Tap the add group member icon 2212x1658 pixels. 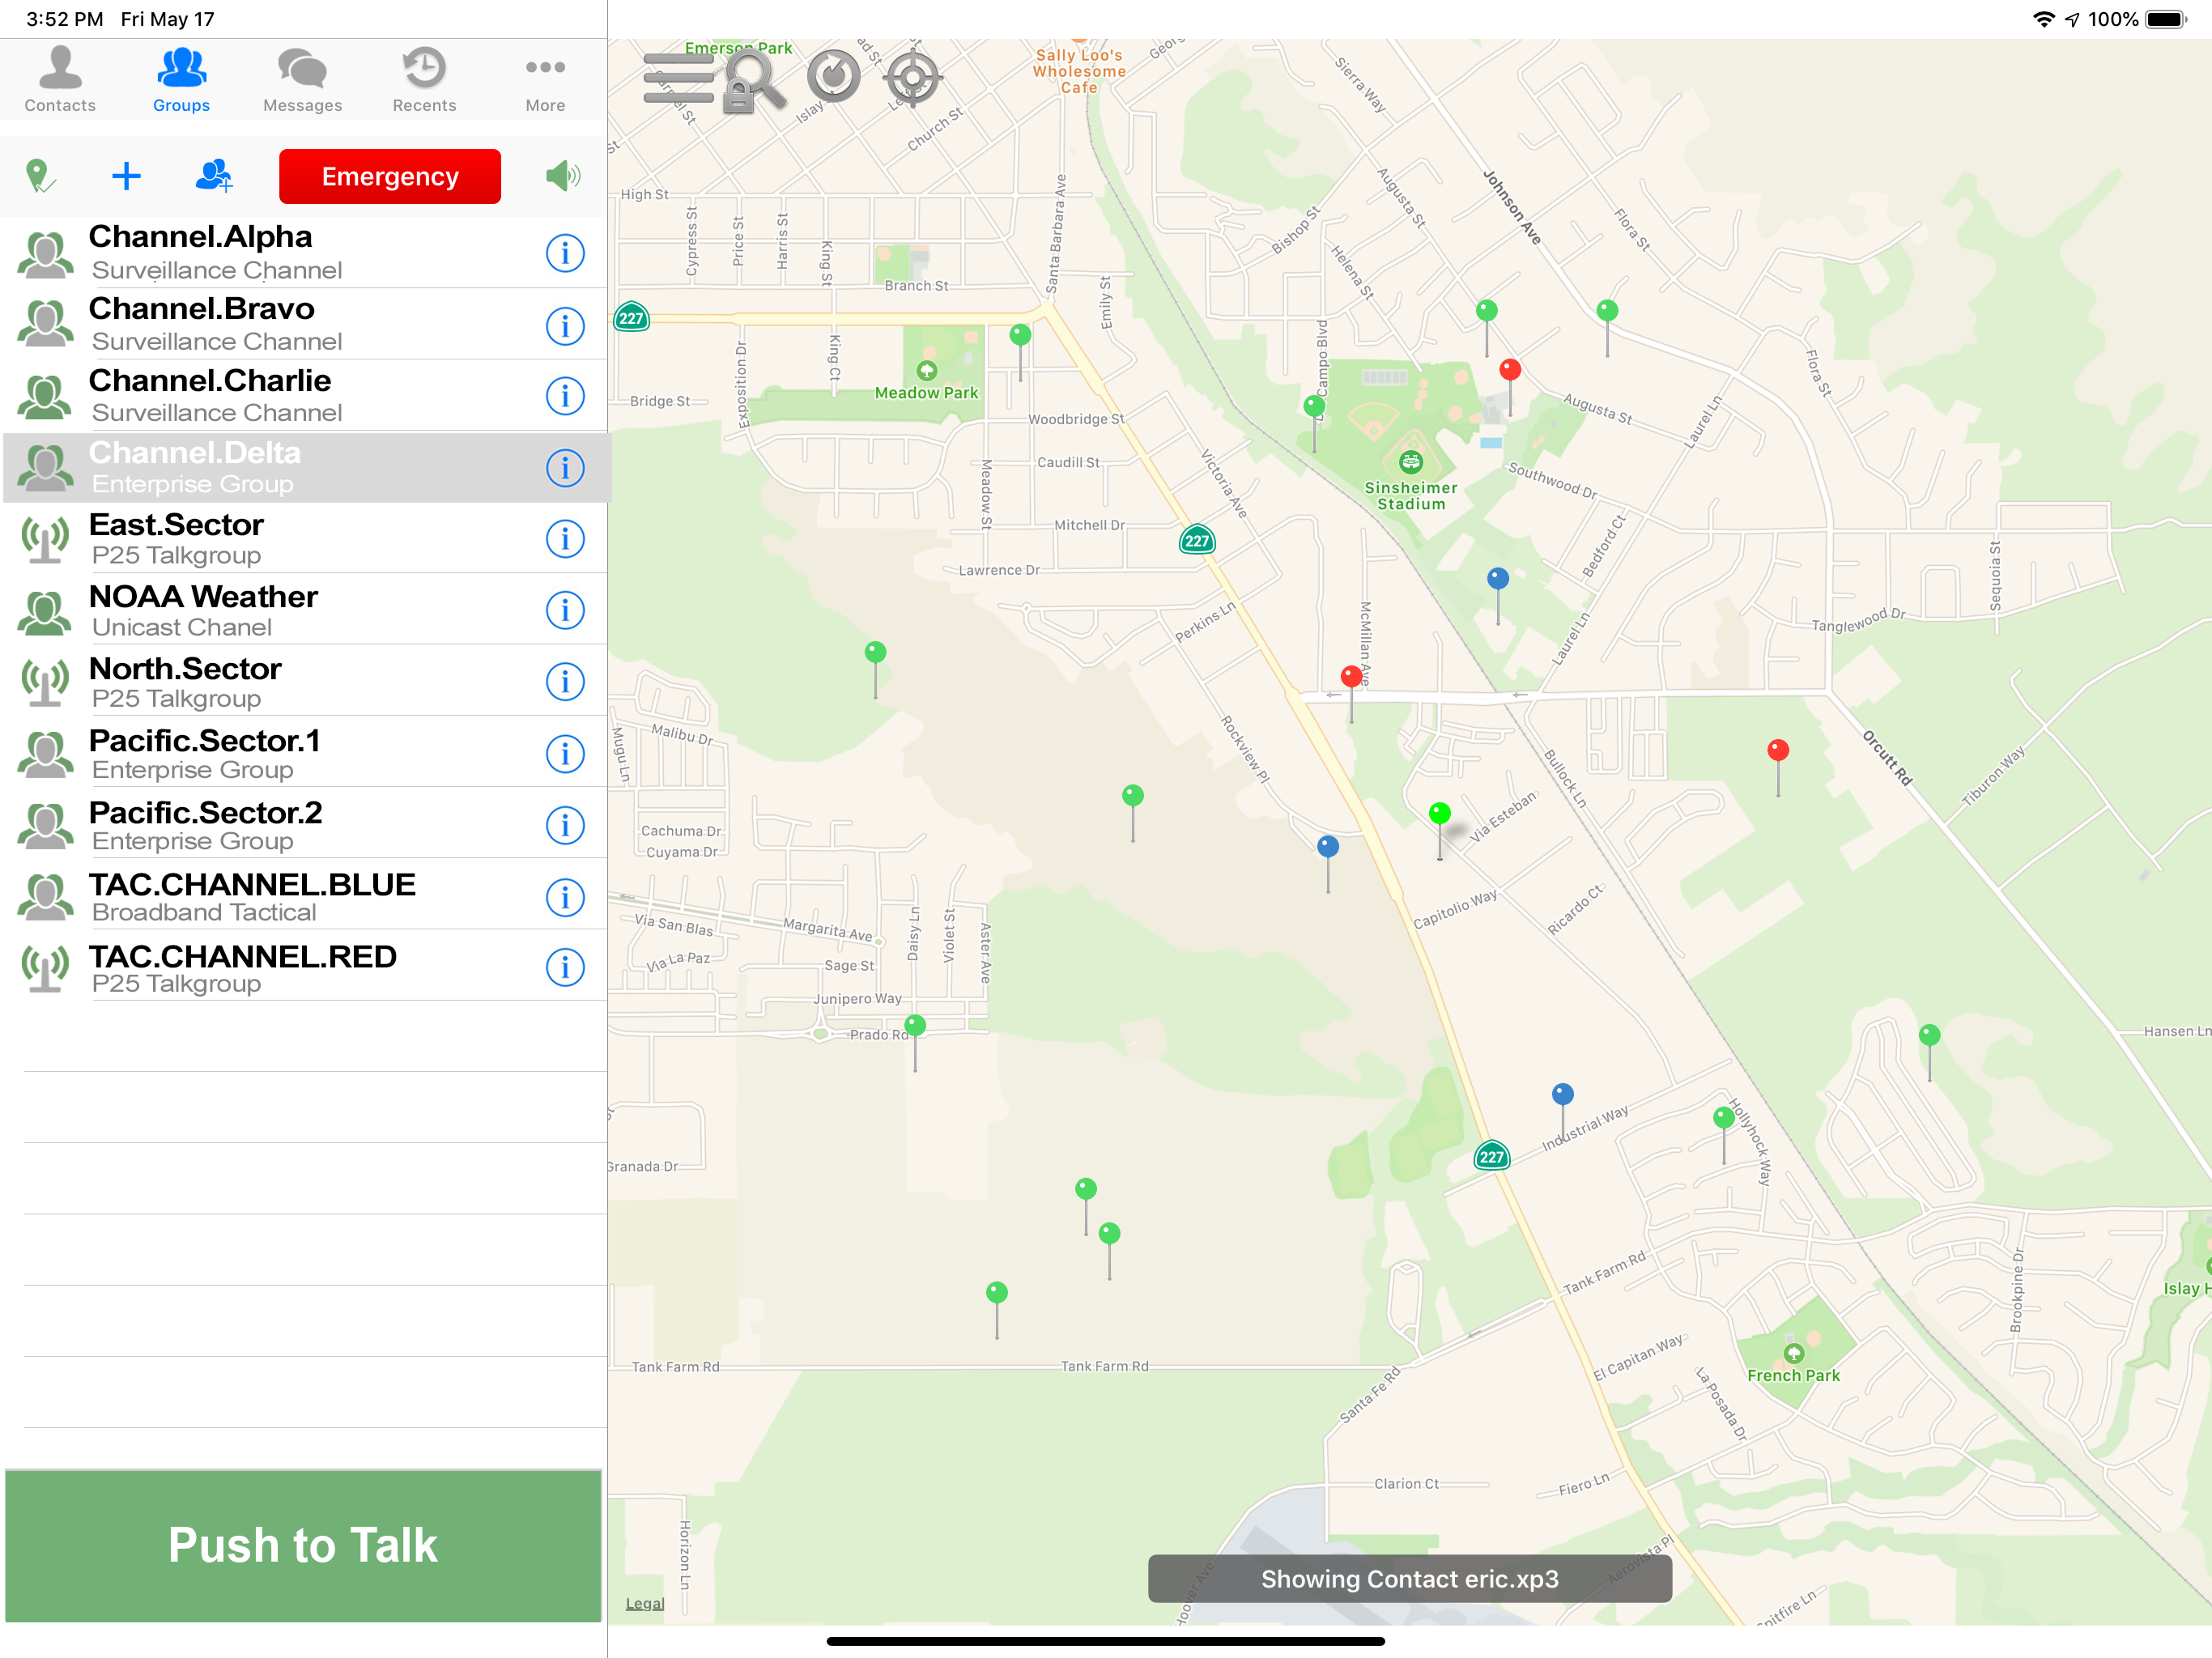(x=214, y=176)
